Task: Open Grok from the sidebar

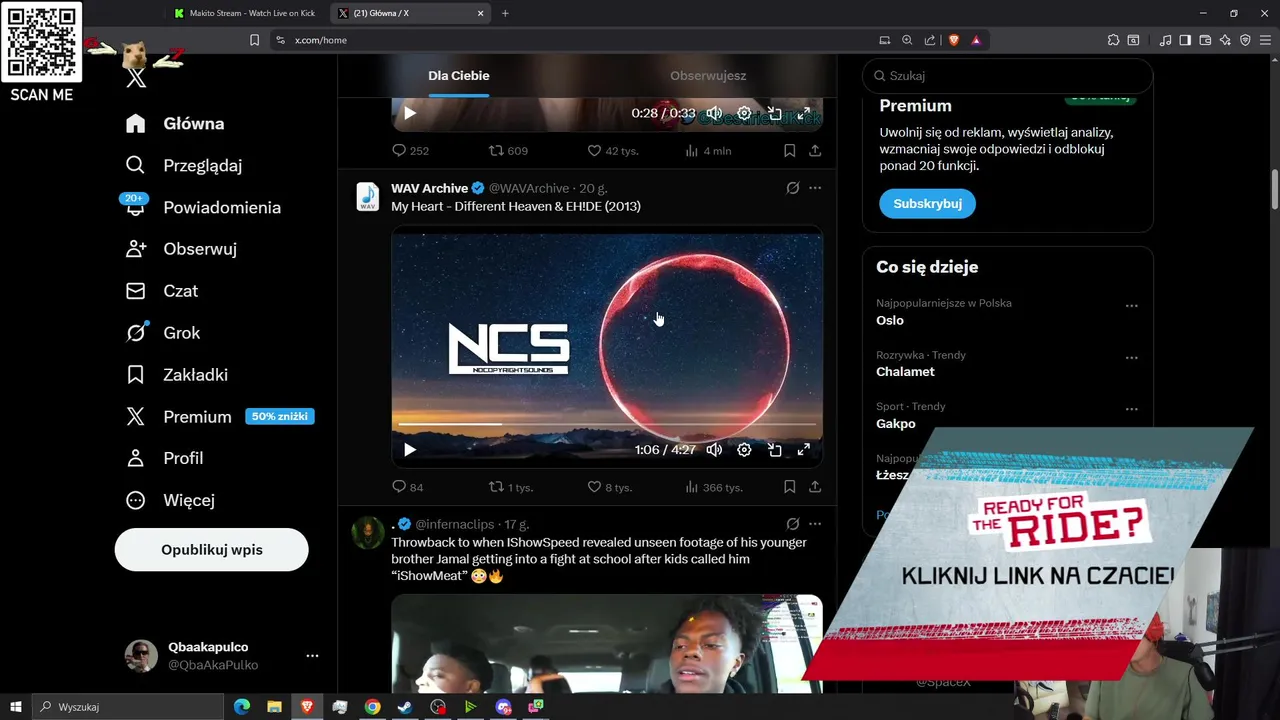Action: (163, 333)
